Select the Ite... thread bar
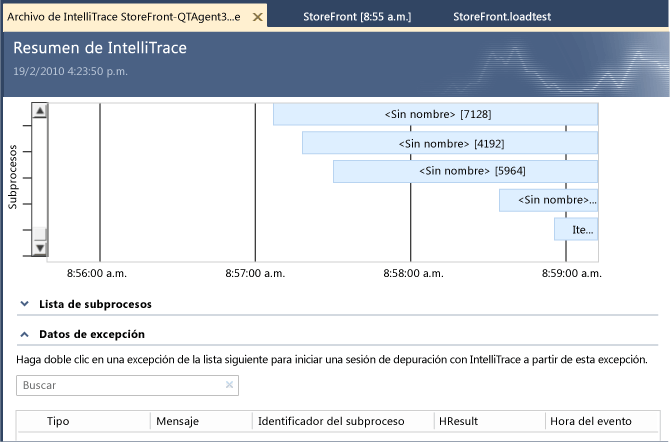670x442 pixels. point(576,230)
